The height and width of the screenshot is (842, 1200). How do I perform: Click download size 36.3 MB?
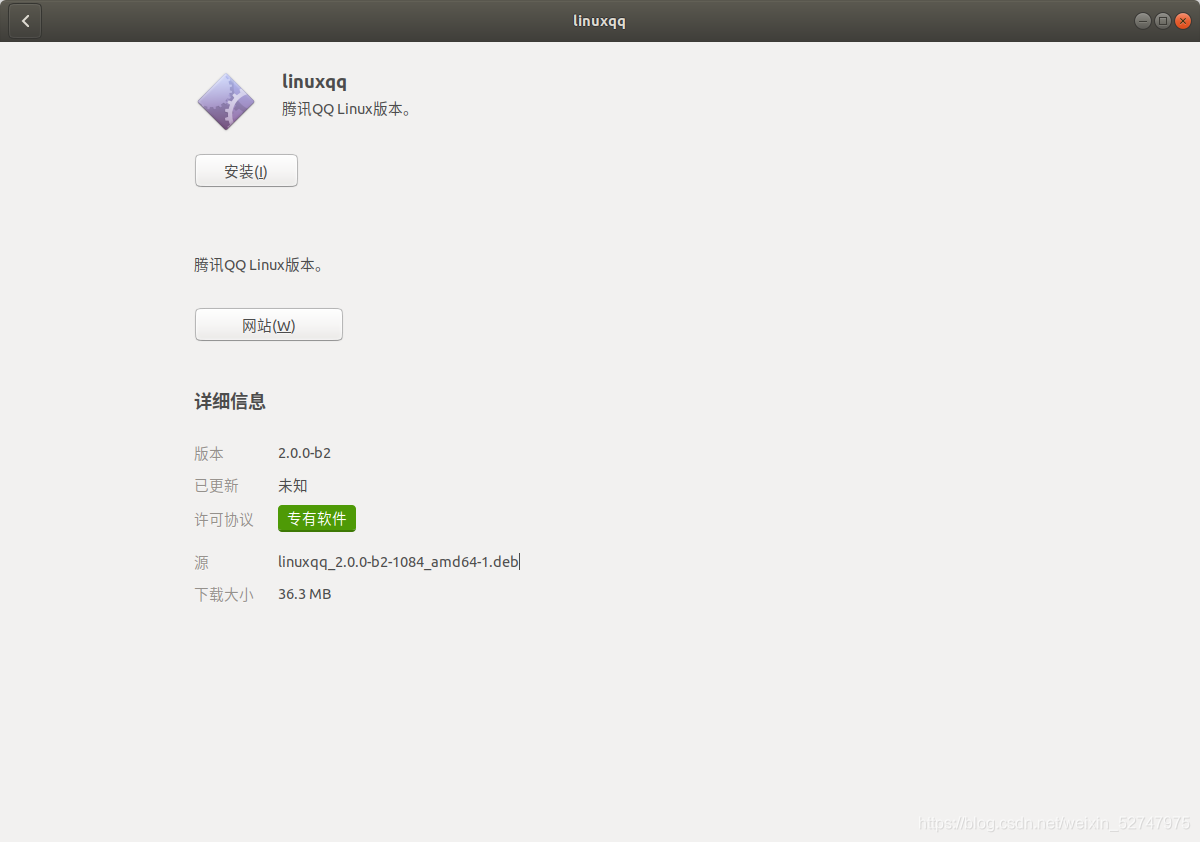tap(304, 594)
